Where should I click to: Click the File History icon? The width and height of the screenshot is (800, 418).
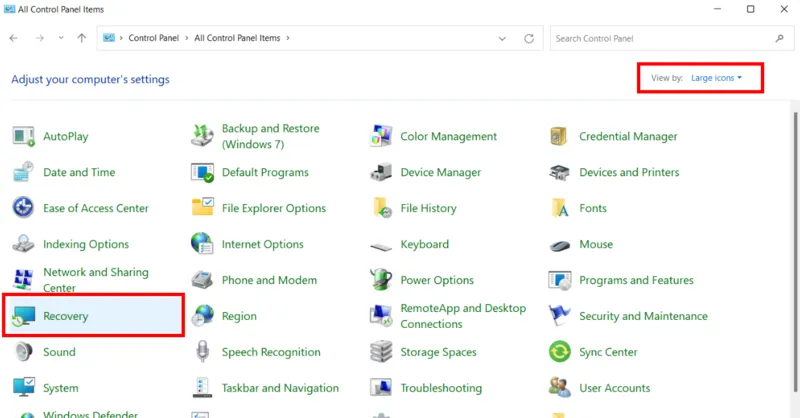pos(381,208)
